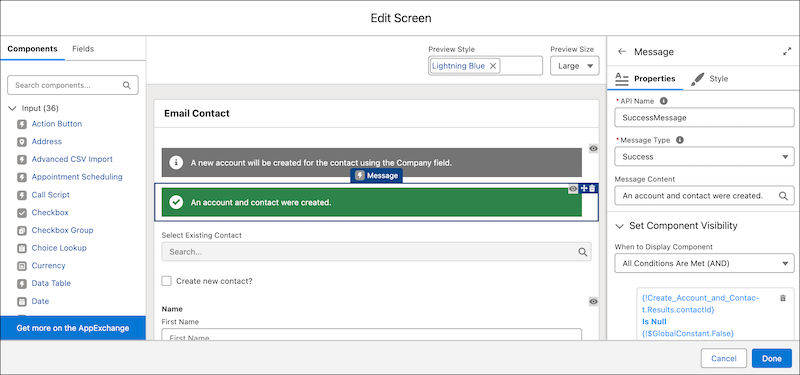
Task: Expand the properties panel with the arrows icon
Action: [786, 52]
